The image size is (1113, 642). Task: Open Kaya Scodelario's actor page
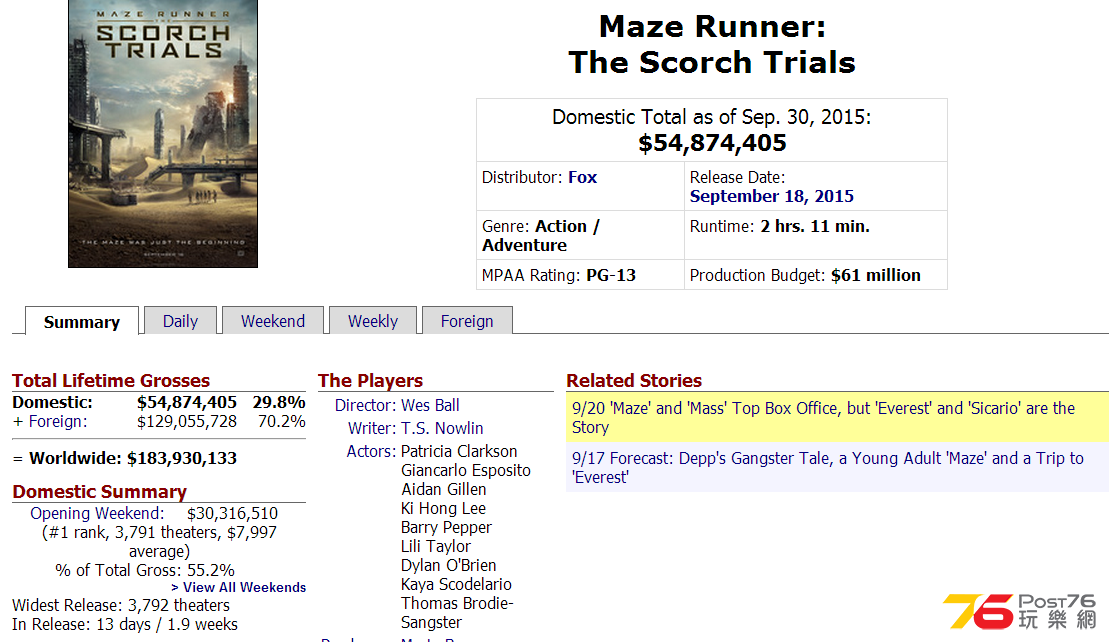[x=456, y=584]
